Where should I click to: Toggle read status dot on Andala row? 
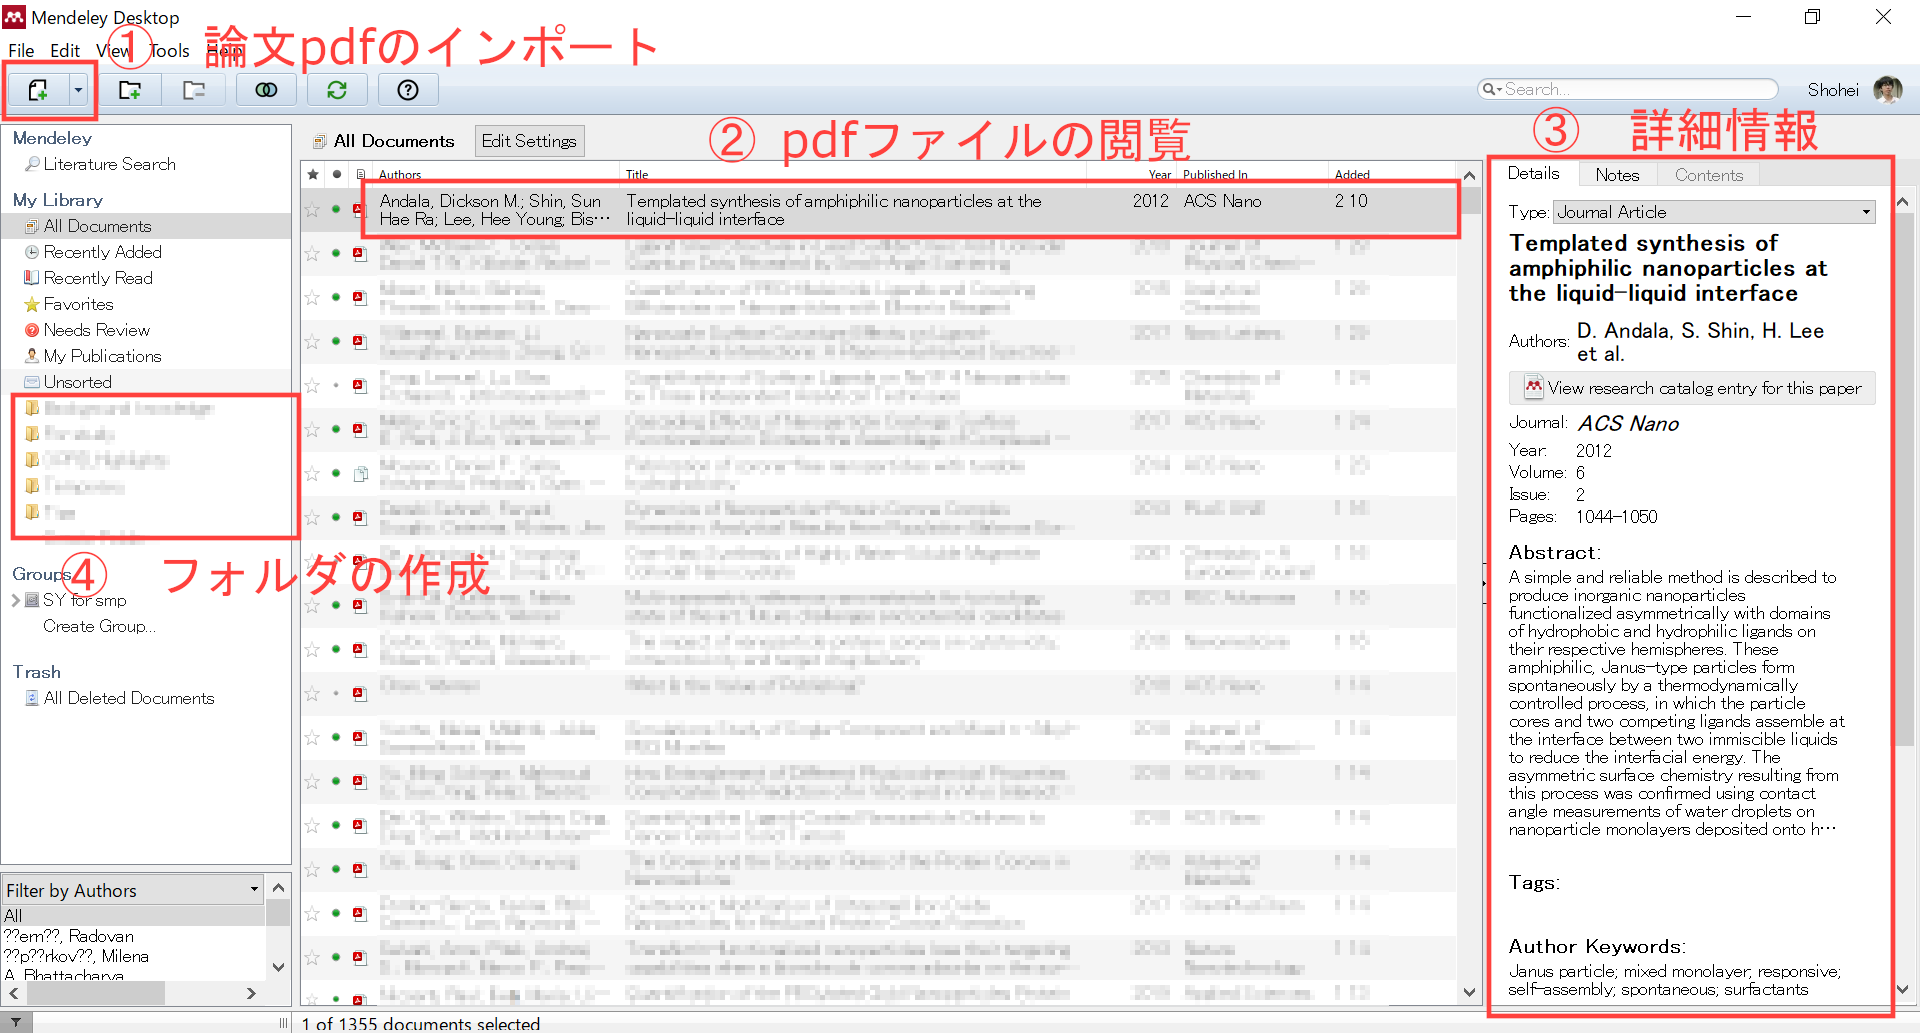pyautogui.click(x=336, y=209)
